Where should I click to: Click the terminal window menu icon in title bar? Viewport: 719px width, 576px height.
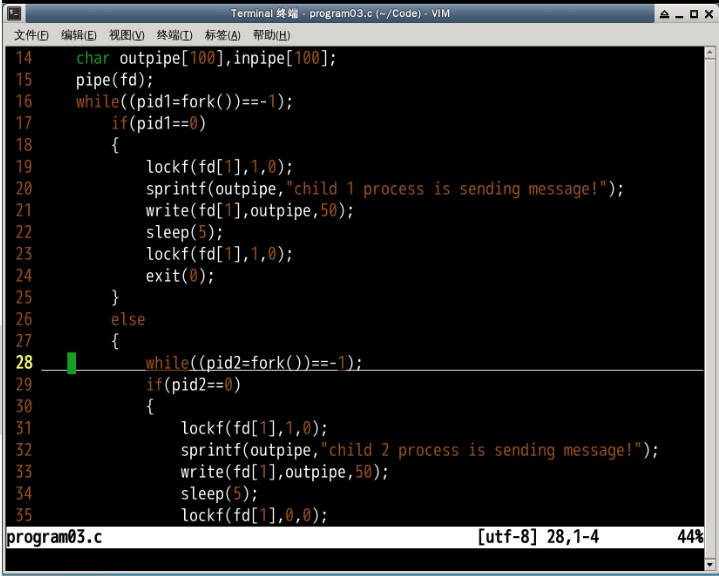(13, 13)
